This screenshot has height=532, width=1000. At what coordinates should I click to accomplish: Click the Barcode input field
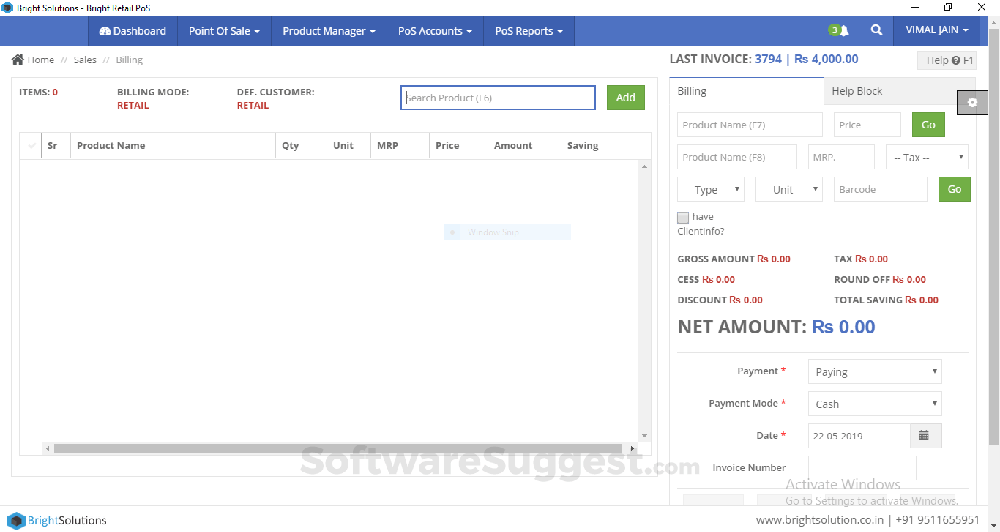(881, 189)
